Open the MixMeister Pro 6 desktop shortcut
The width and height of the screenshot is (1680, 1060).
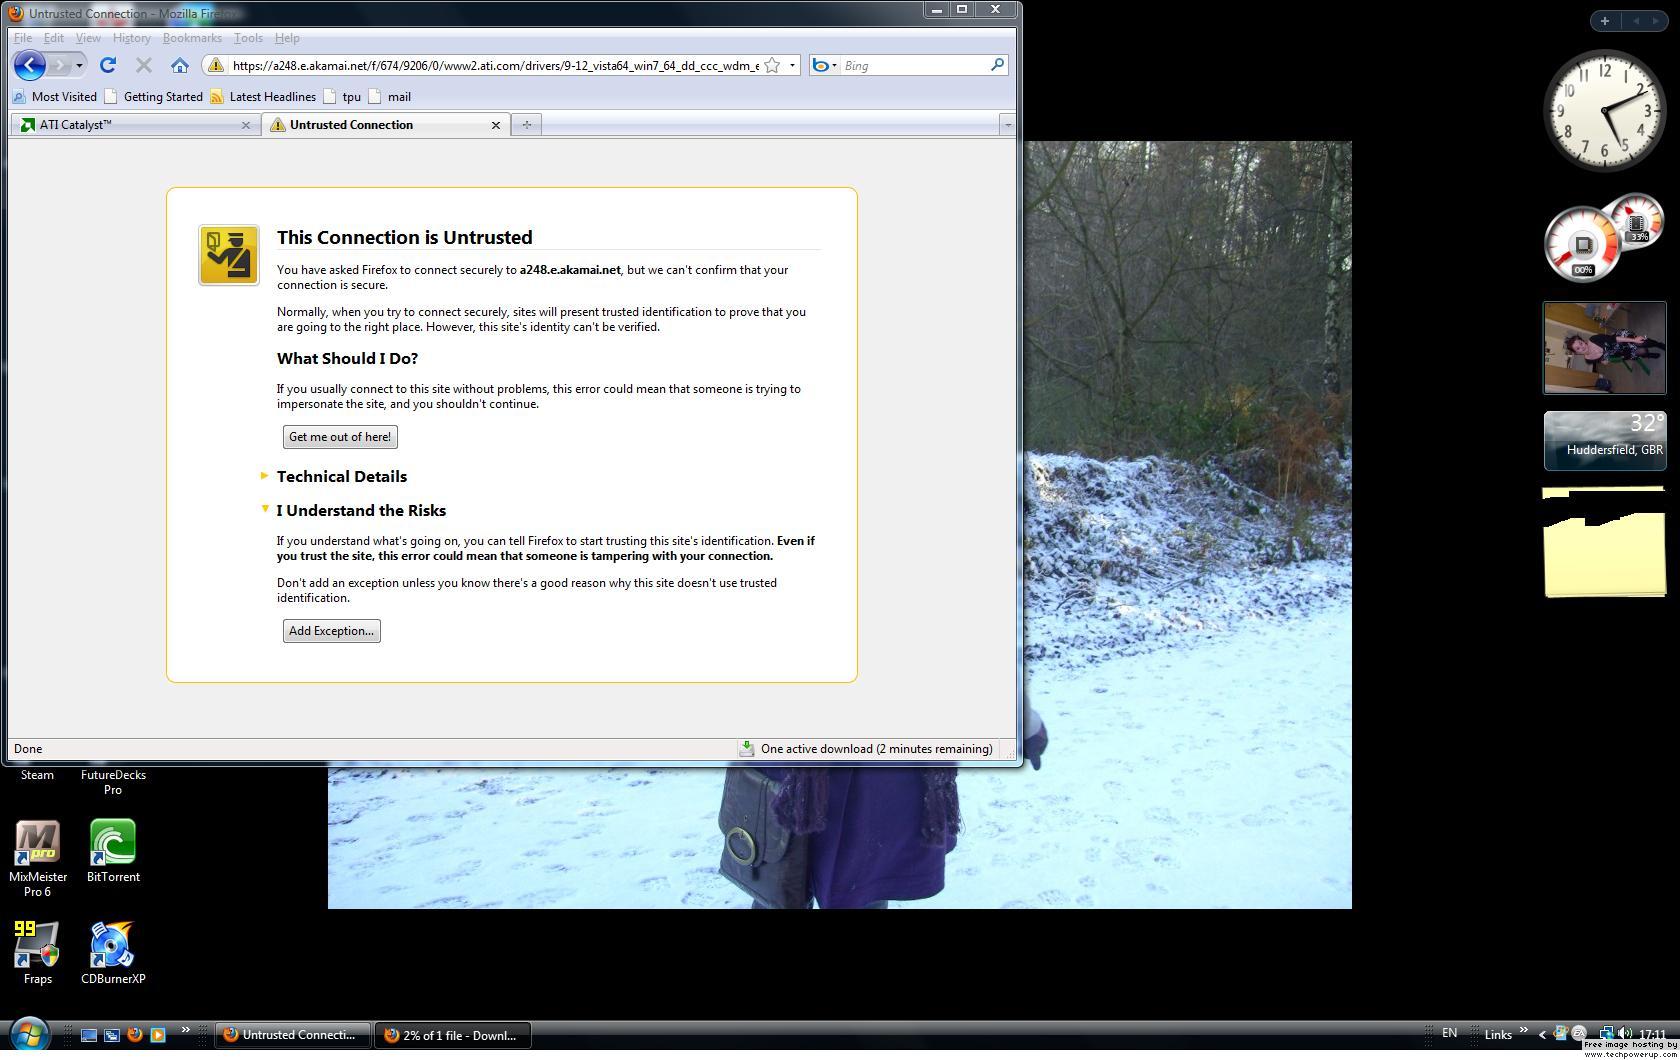click(38, 859)
